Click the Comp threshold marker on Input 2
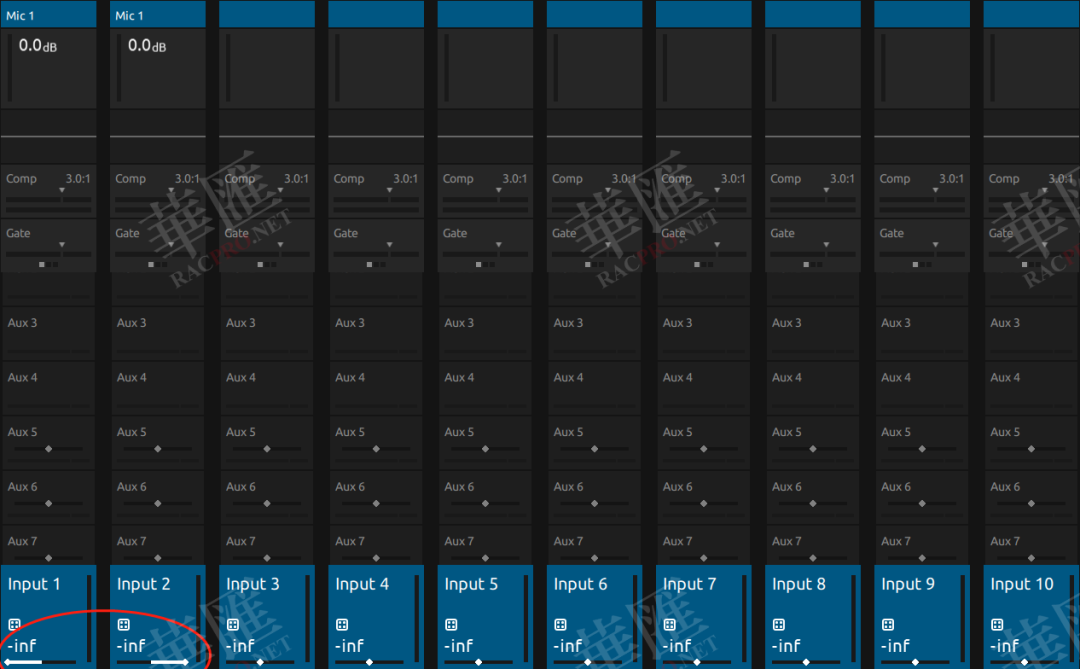This screenshot has width=1080, height=669. coord(171,190)
